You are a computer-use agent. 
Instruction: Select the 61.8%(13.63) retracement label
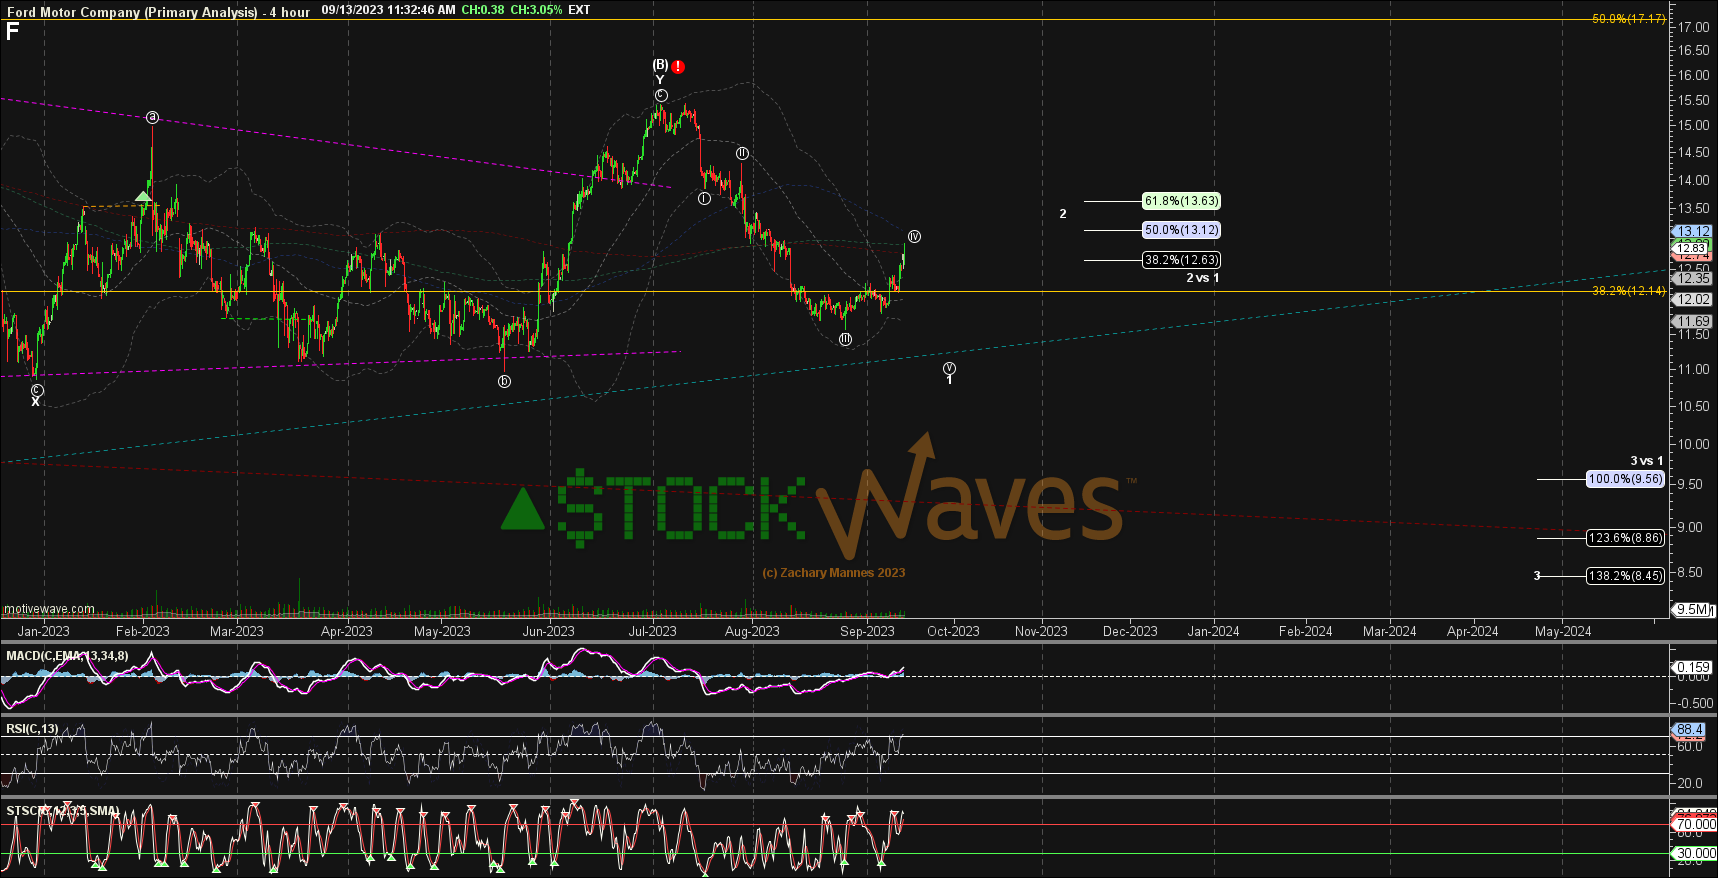(1182, 201)
